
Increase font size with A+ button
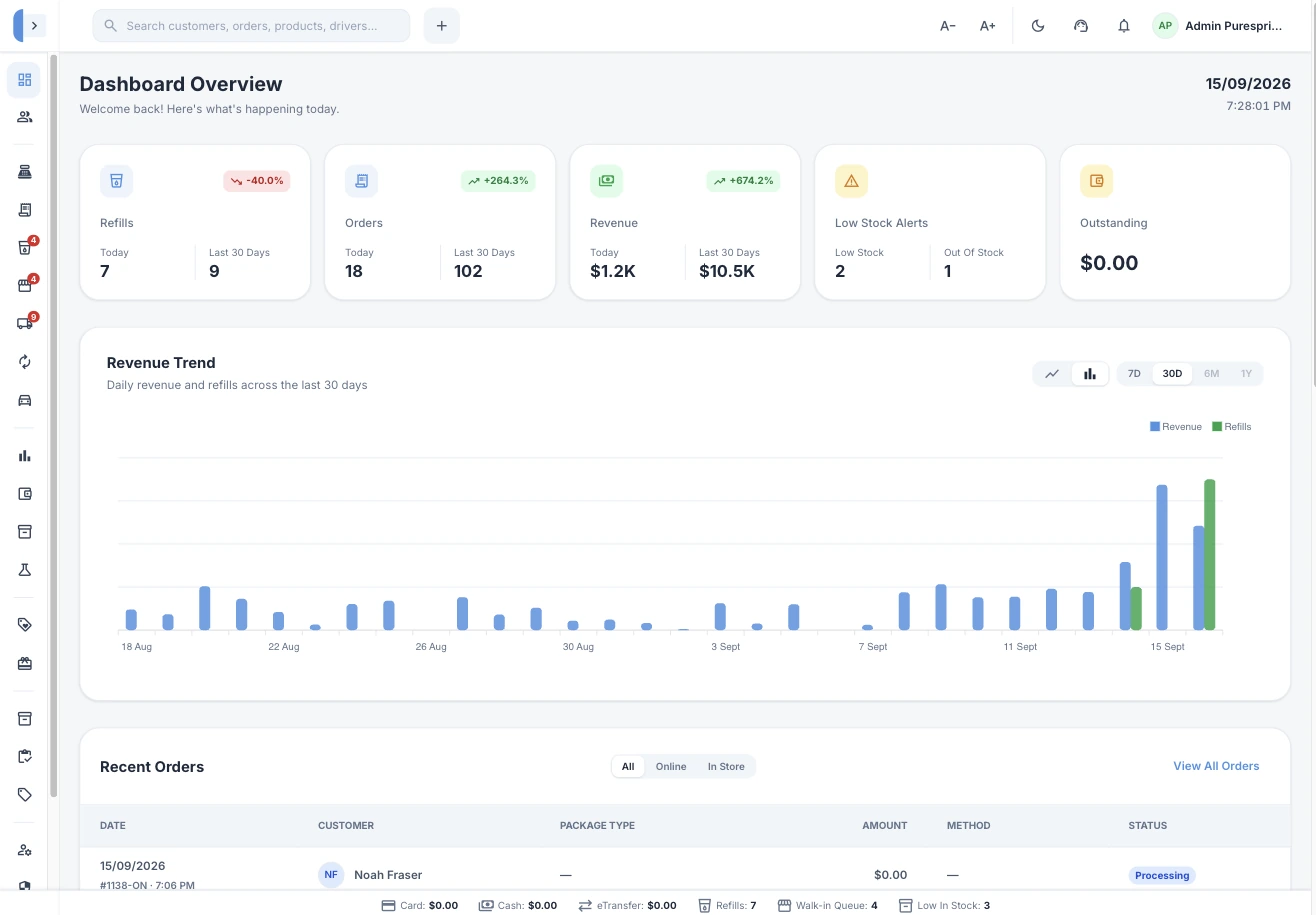click(988, 26)
